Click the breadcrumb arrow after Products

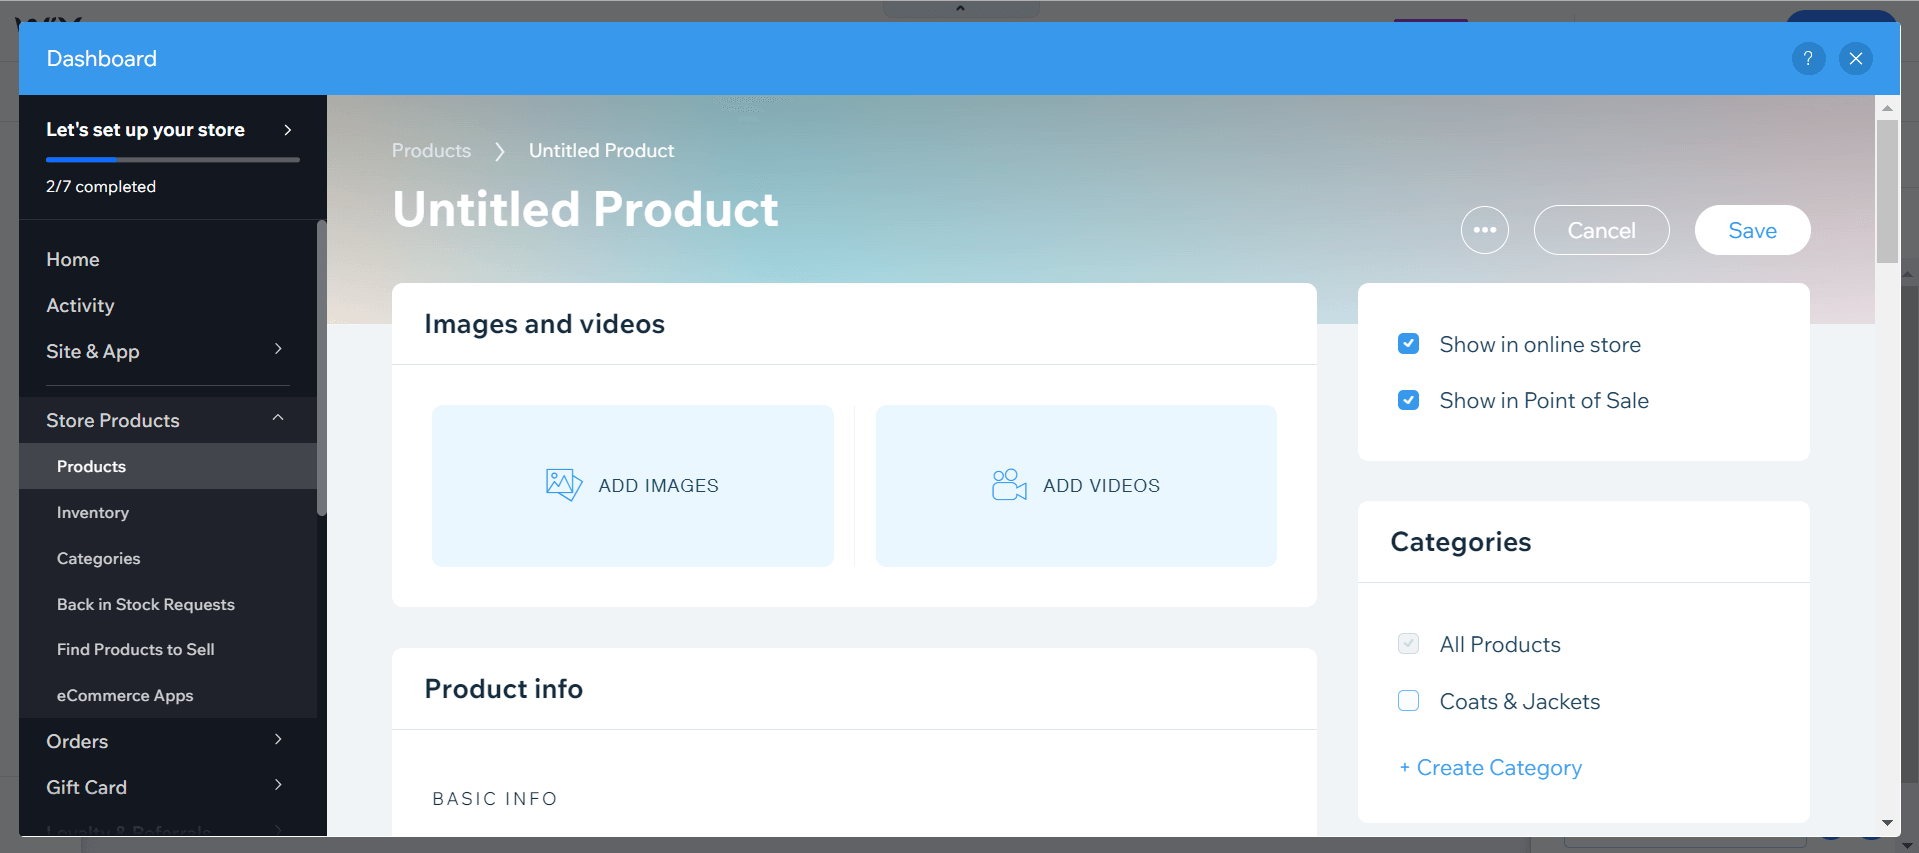click(500, 151)
